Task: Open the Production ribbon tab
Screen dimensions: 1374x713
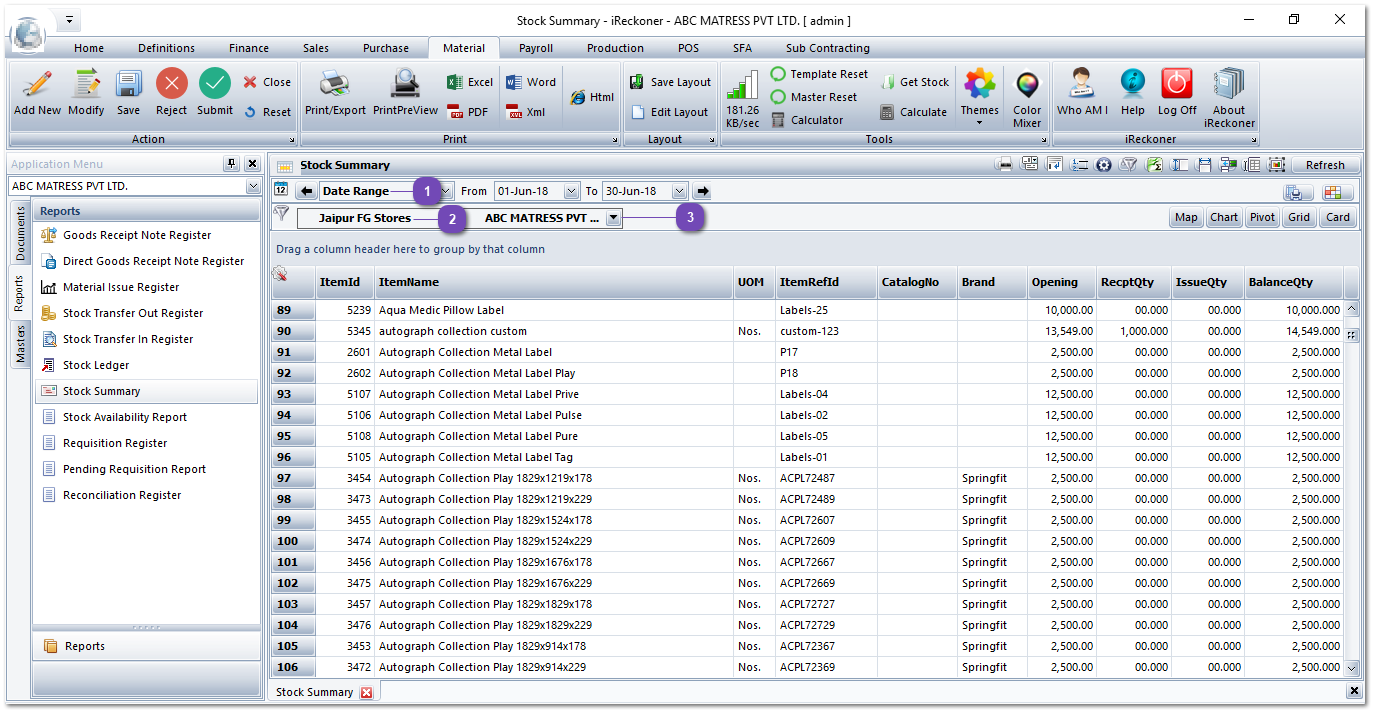Action: 615,48
